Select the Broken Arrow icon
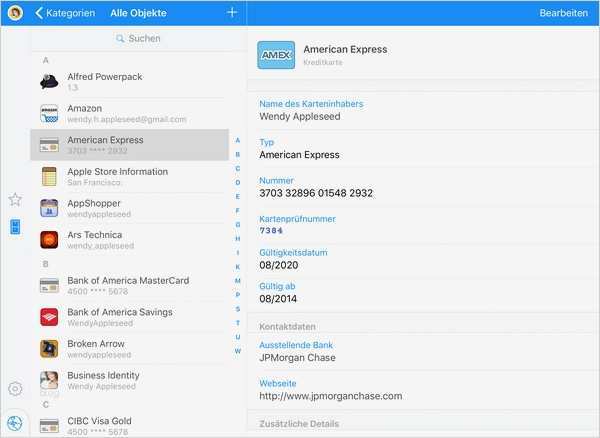Image resolution: width=600 pixels, height=438 pixels. point(49,348)
